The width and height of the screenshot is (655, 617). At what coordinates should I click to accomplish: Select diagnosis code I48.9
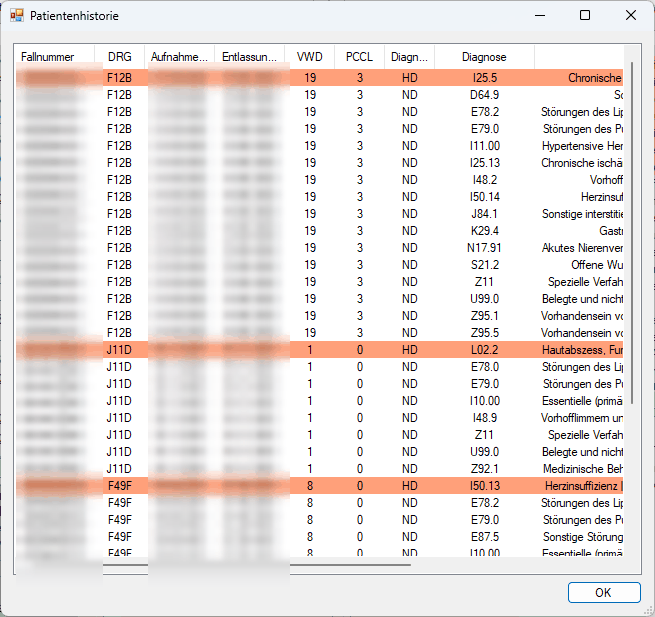[x=485, y=418]
